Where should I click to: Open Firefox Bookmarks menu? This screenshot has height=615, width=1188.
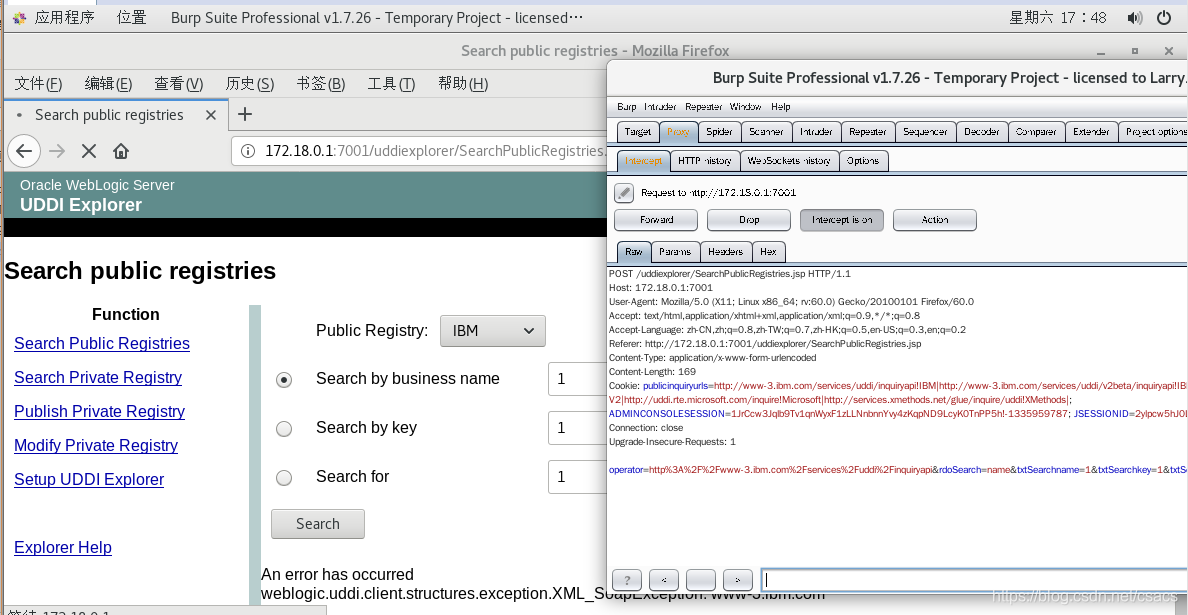coord(320,83)
